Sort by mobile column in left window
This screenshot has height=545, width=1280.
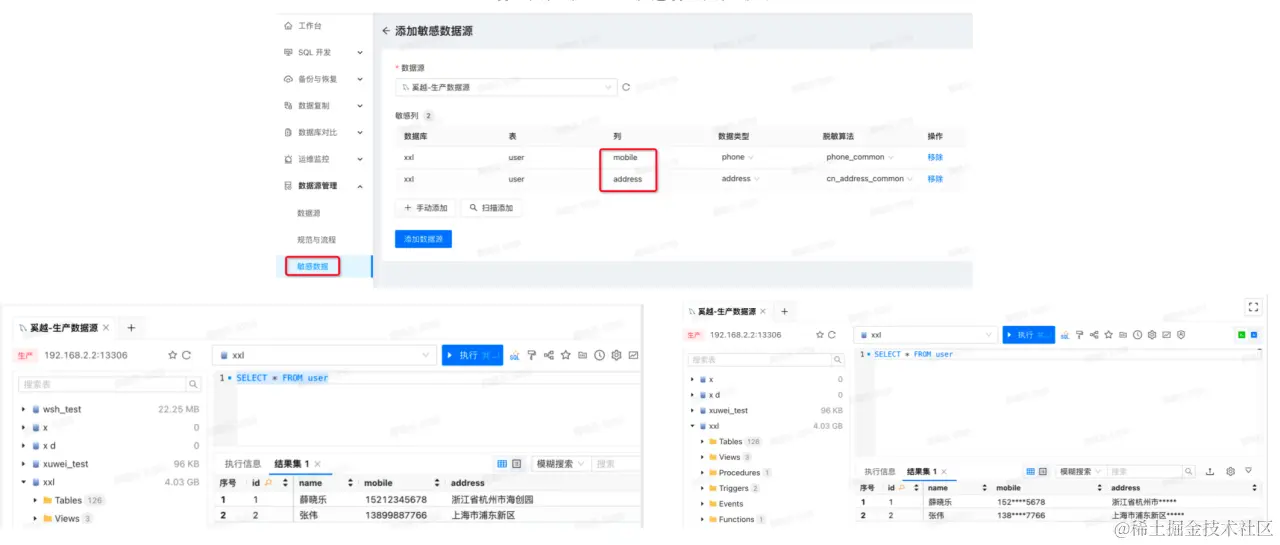pyautogui.click(x=436, y=483)
